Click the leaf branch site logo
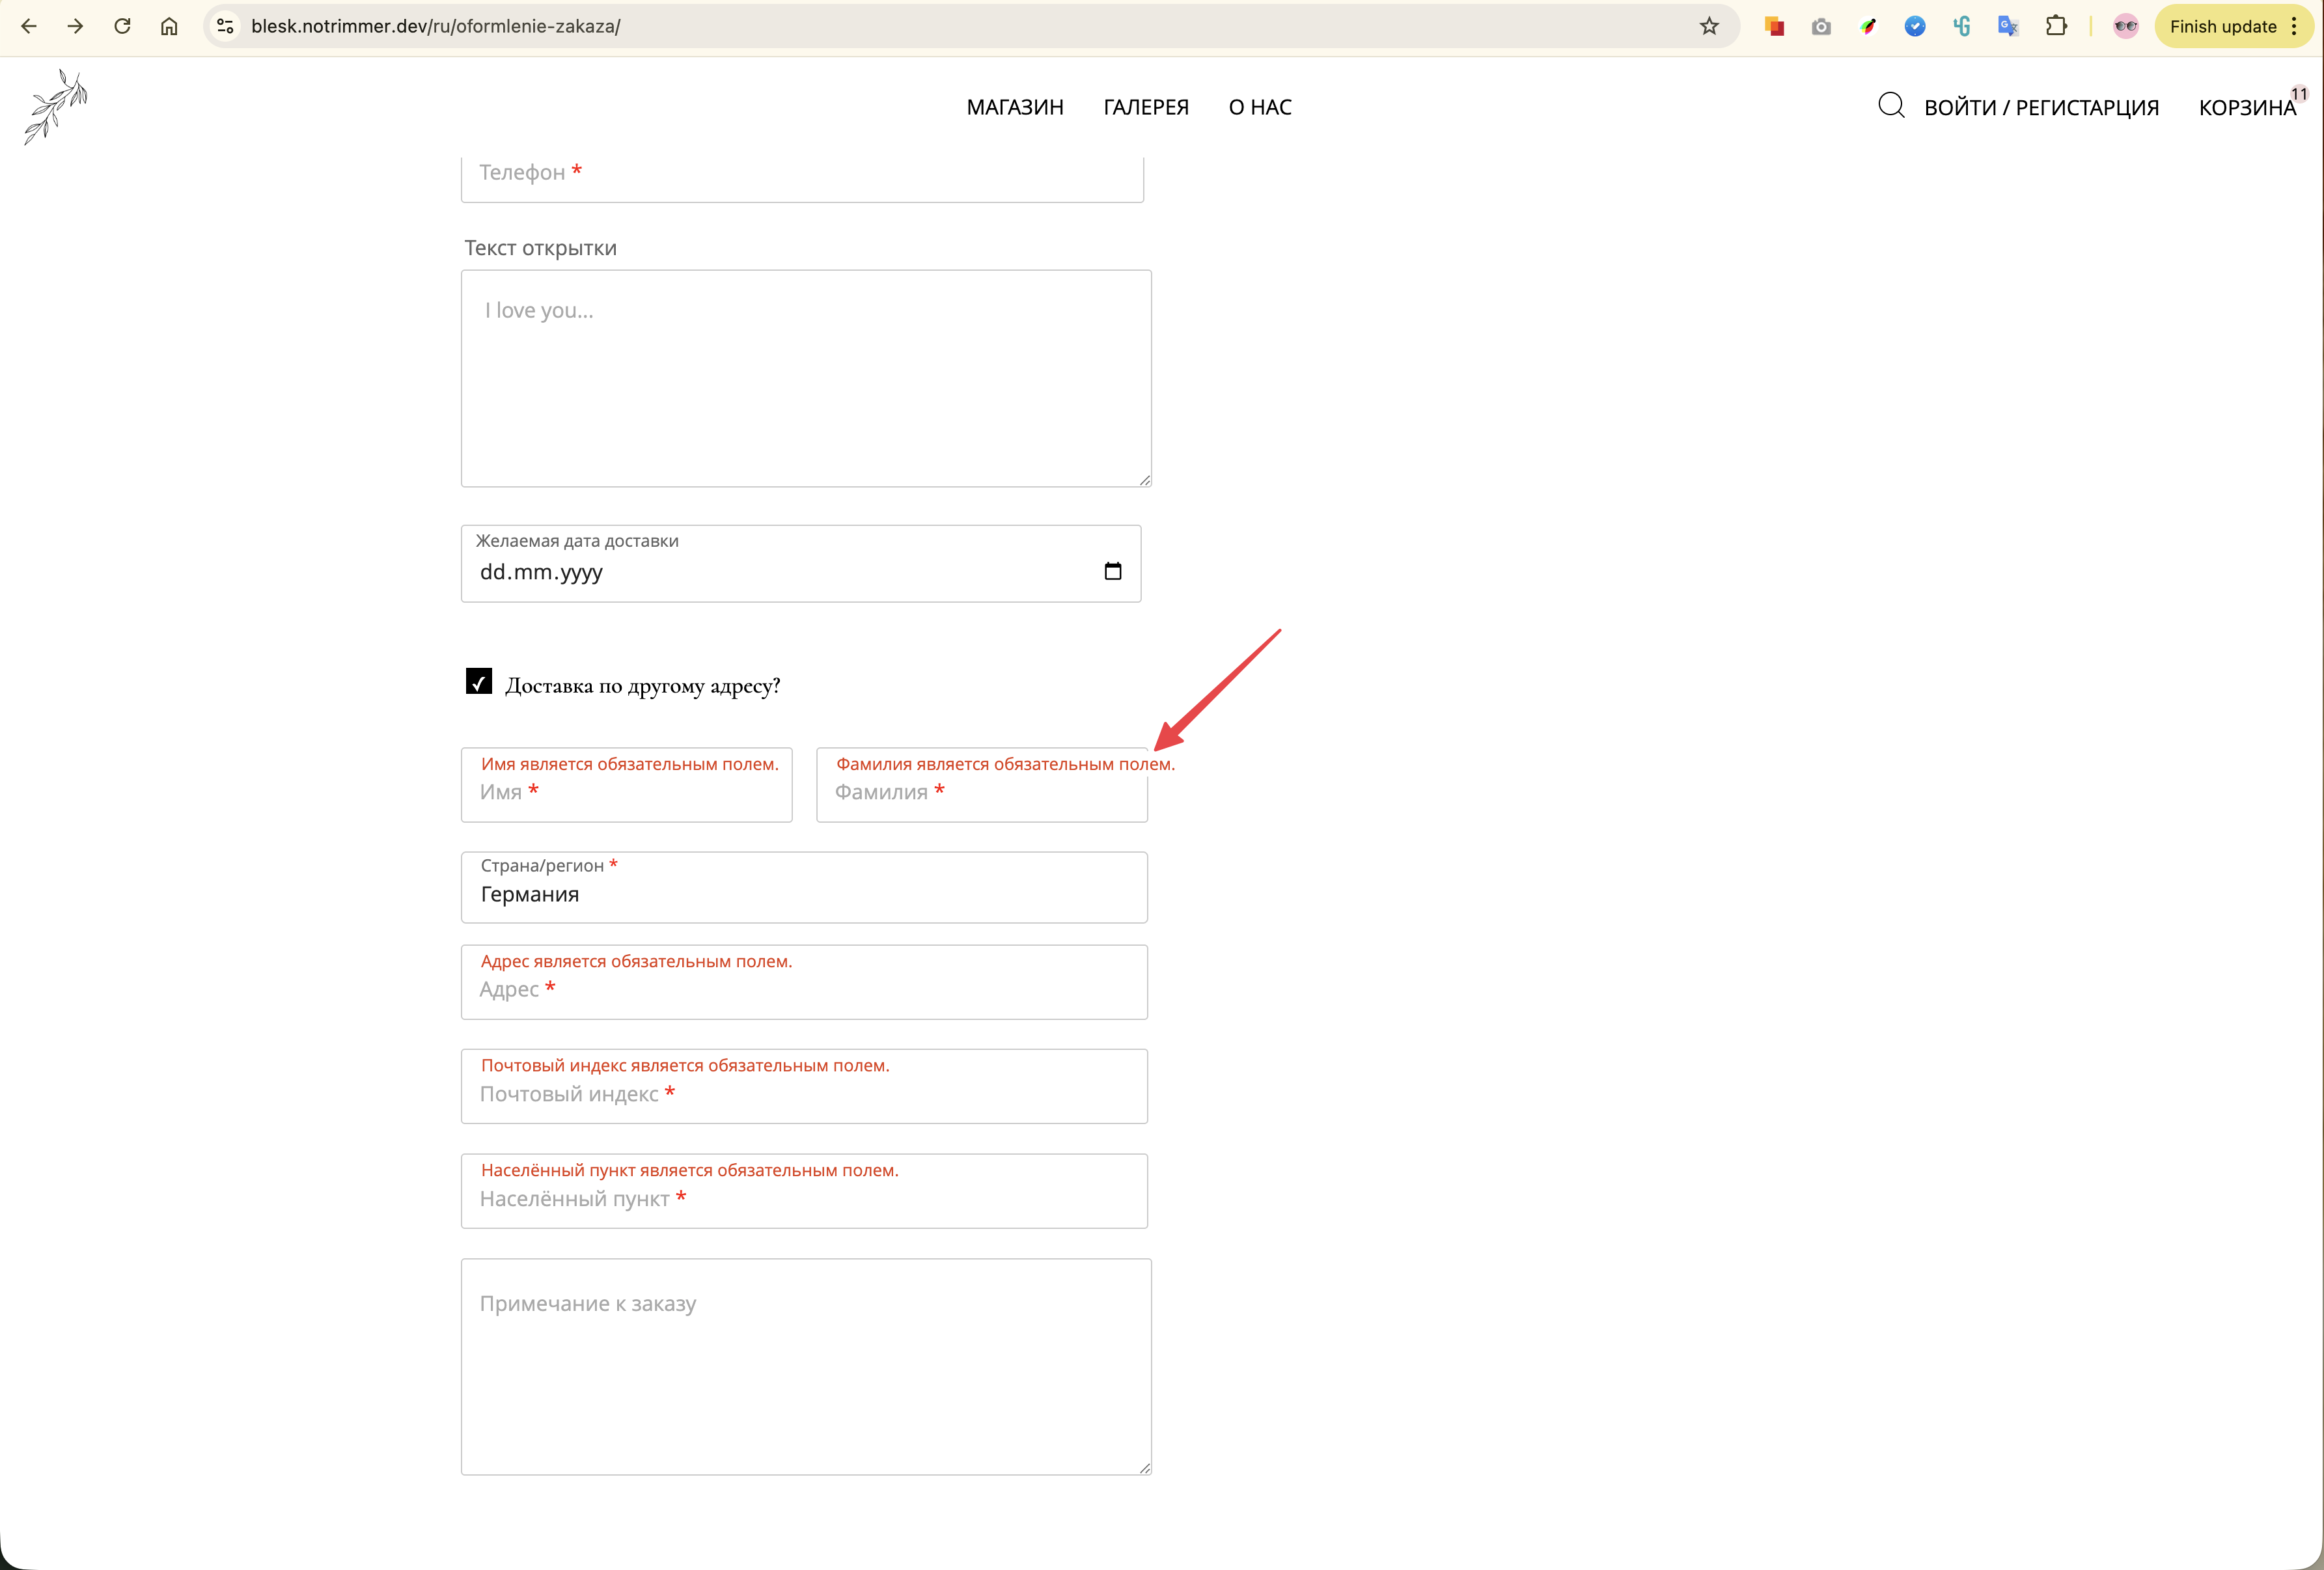Screen dimensions: 2324x1570 [x=56, y=106]
